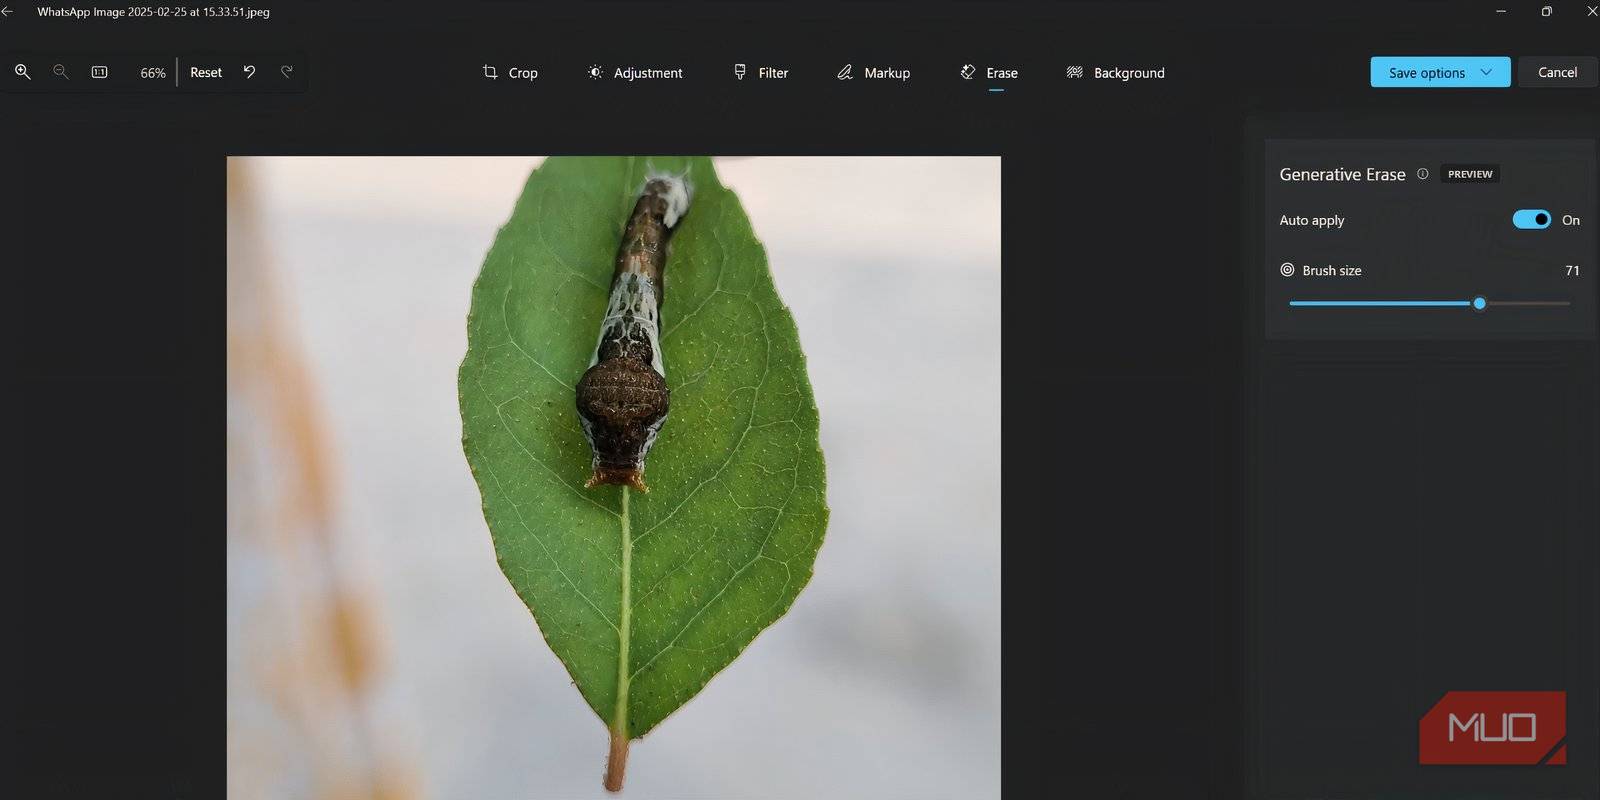Click the zoom in magnifier icon

(x=22, y=72)
